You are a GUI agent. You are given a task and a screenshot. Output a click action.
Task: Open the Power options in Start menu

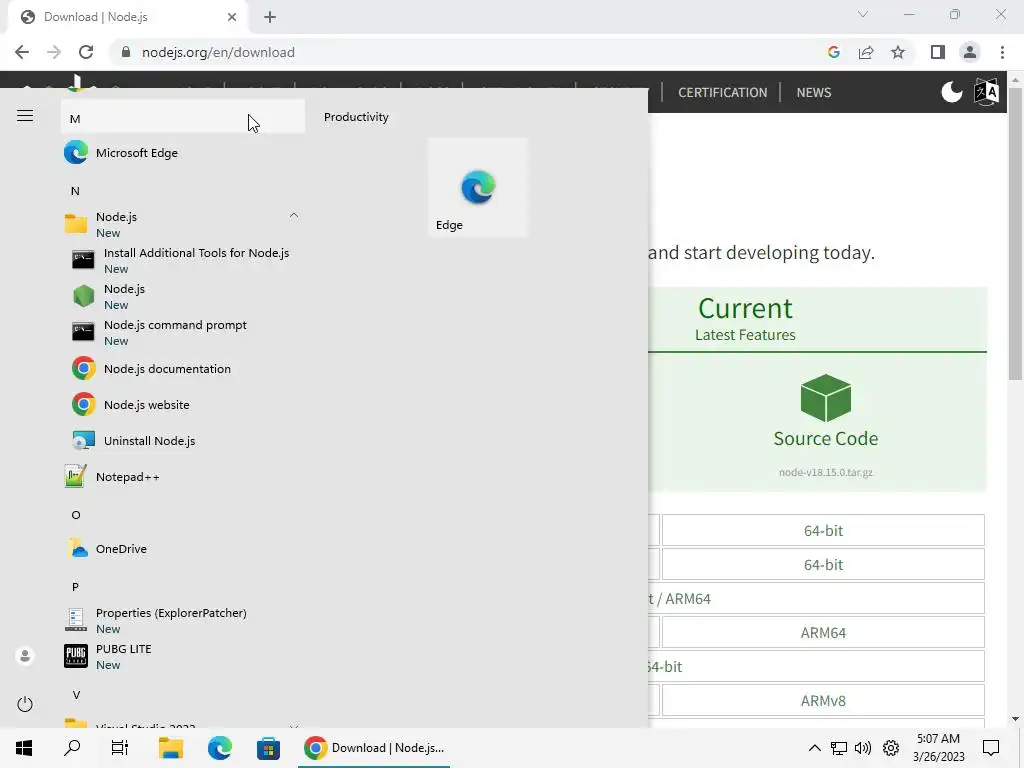click(25, 704)
